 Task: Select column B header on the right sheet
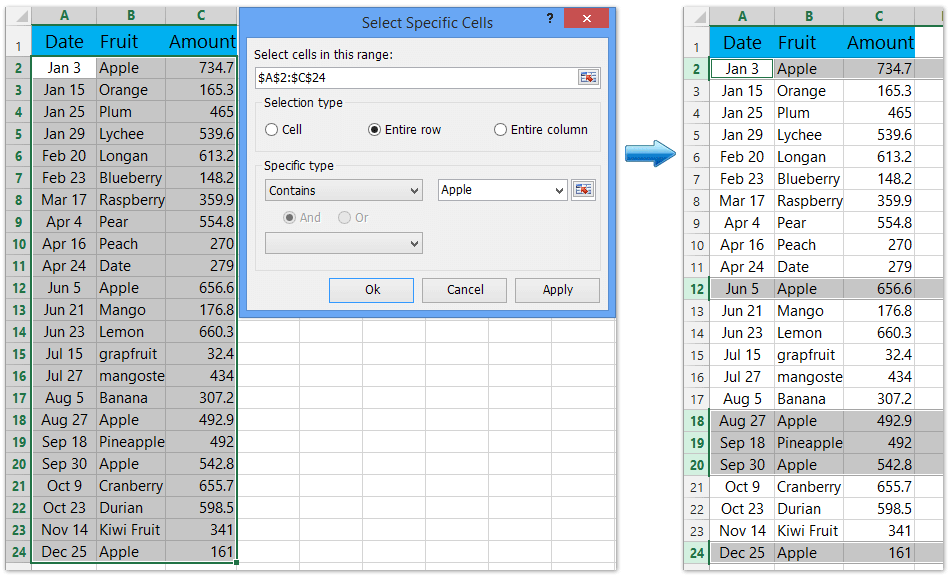coord(808,16)
